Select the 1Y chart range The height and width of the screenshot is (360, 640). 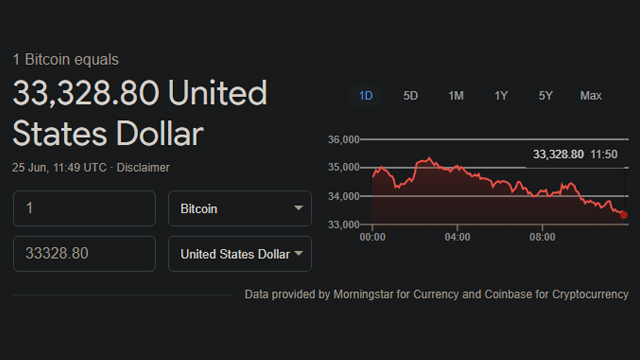point(501,96)
